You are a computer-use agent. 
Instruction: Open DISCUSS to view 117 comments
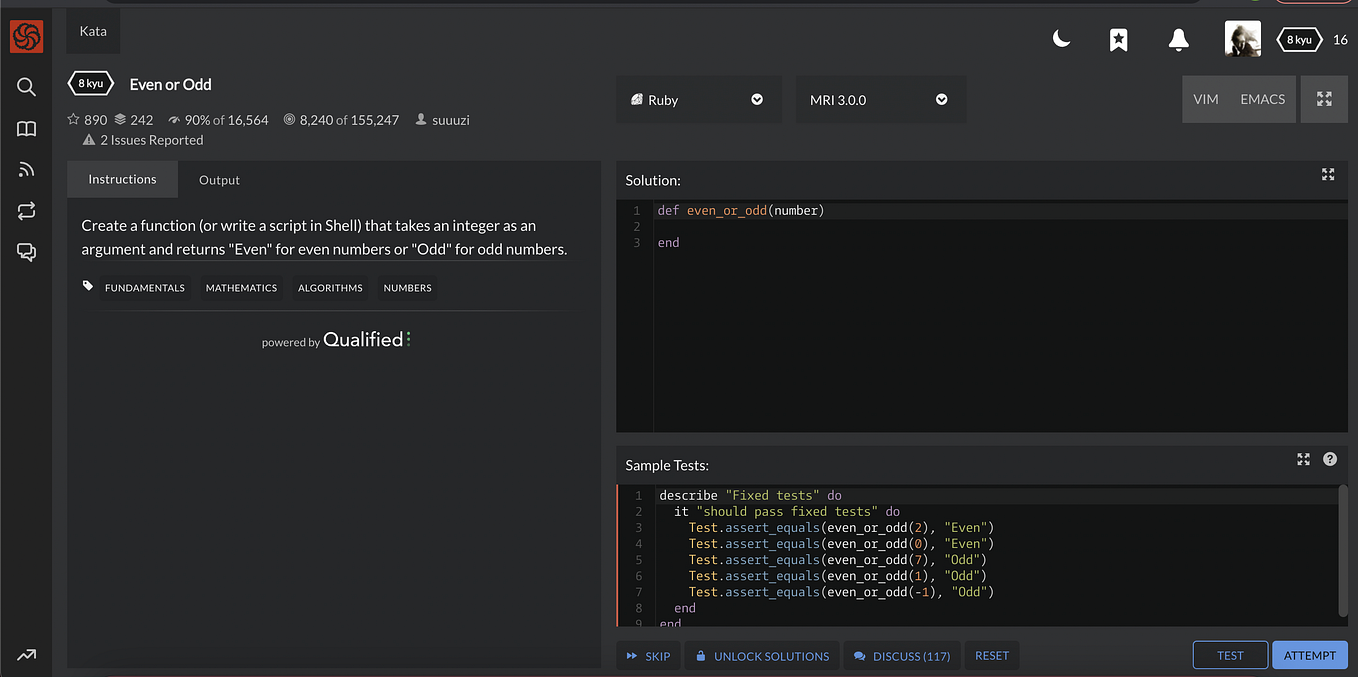pyautogui.click(x=902, y=655)
